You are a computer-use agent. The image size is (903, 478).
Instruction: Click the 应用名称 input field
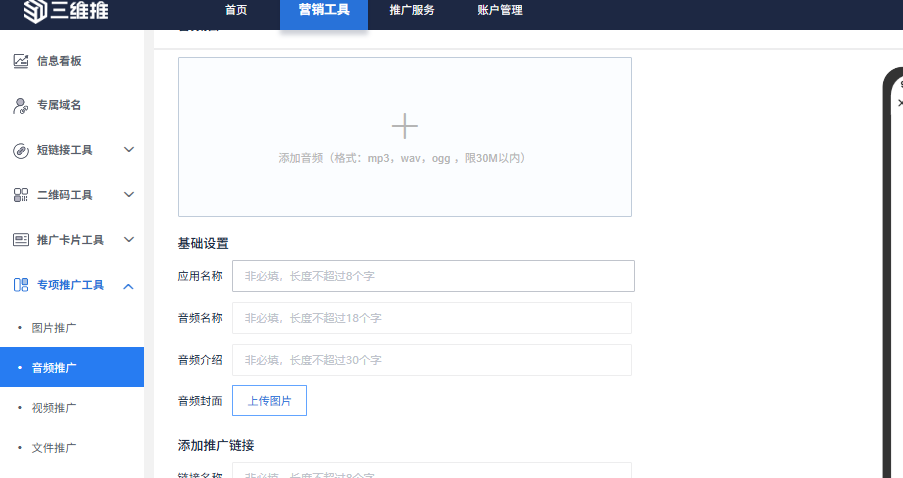pyautogui.click(x=433, y=276)
